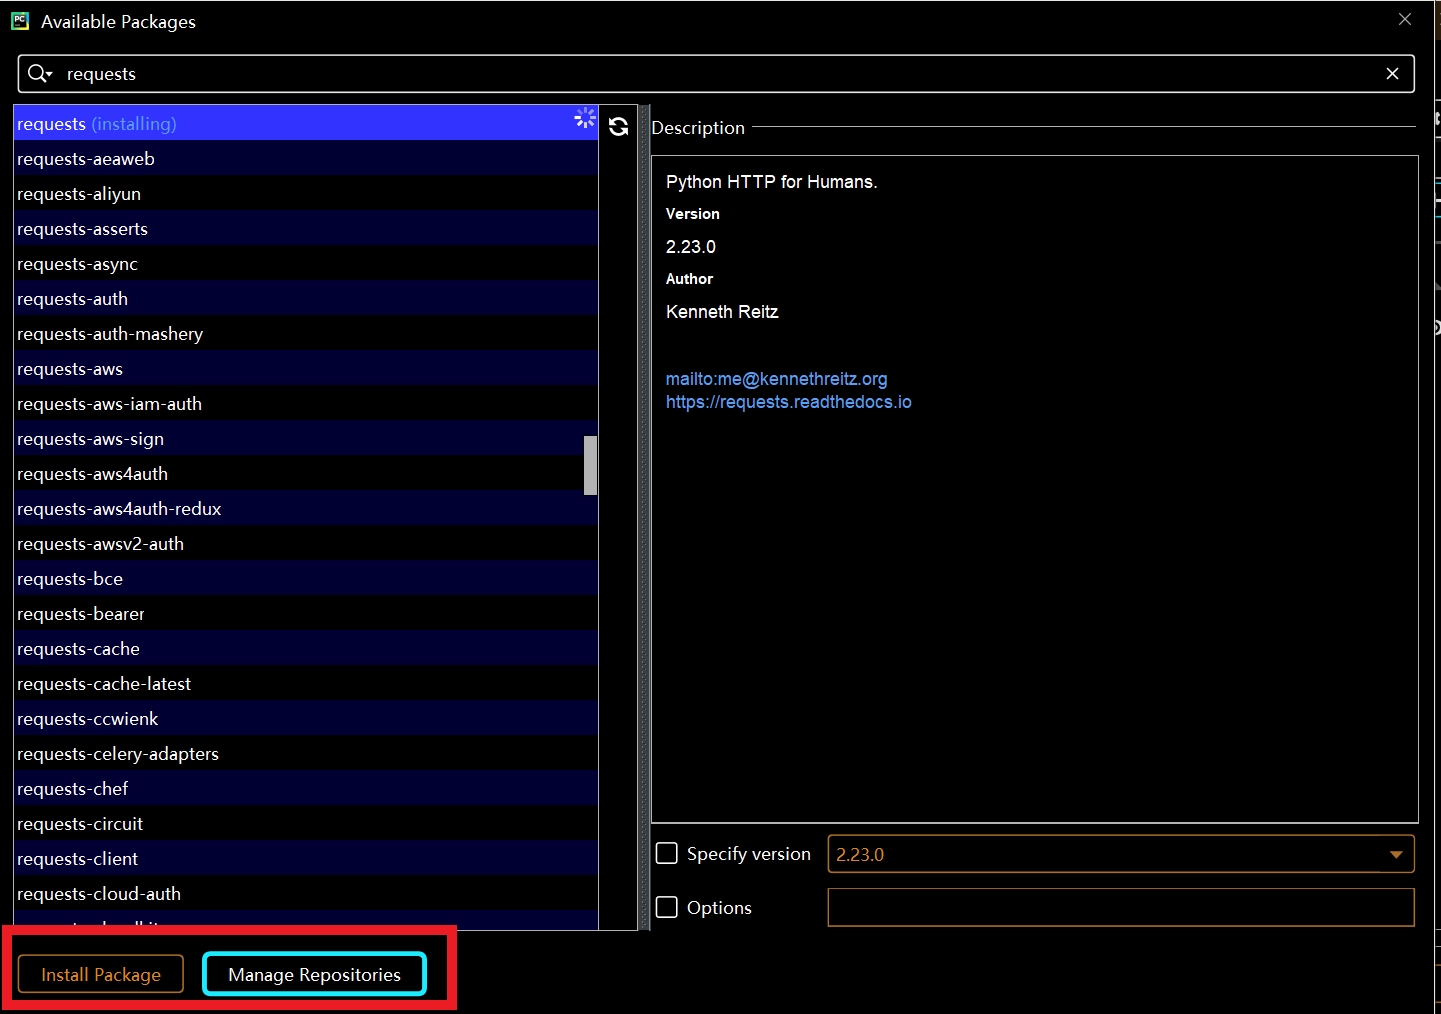Click the installing spinner beside requests
The height and width of the screenshot is (1014, 1441).
[x=585, y=118]
